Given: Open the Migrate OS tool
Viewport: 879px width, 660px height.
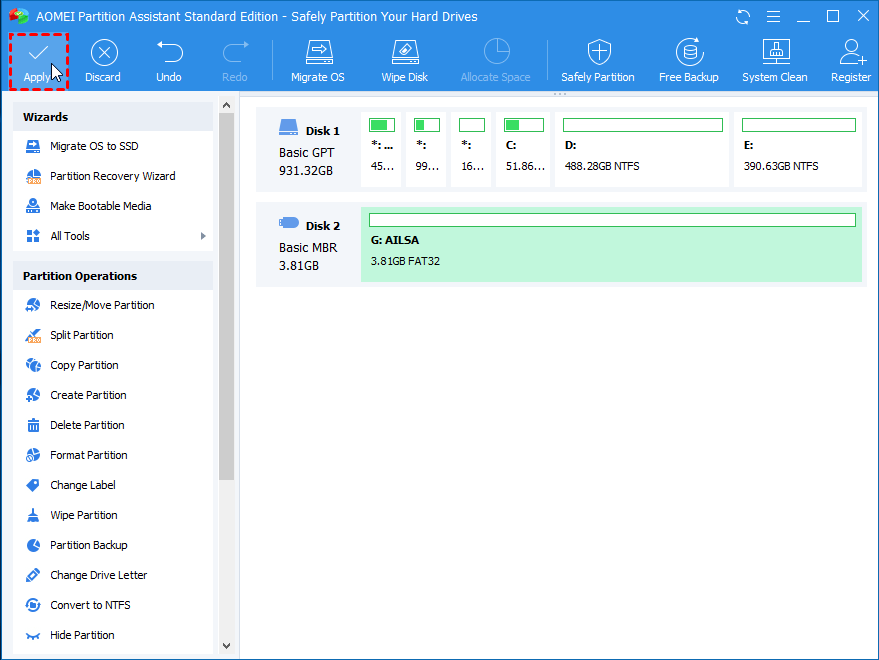Looking at the screenshot, I should (319, 60).
